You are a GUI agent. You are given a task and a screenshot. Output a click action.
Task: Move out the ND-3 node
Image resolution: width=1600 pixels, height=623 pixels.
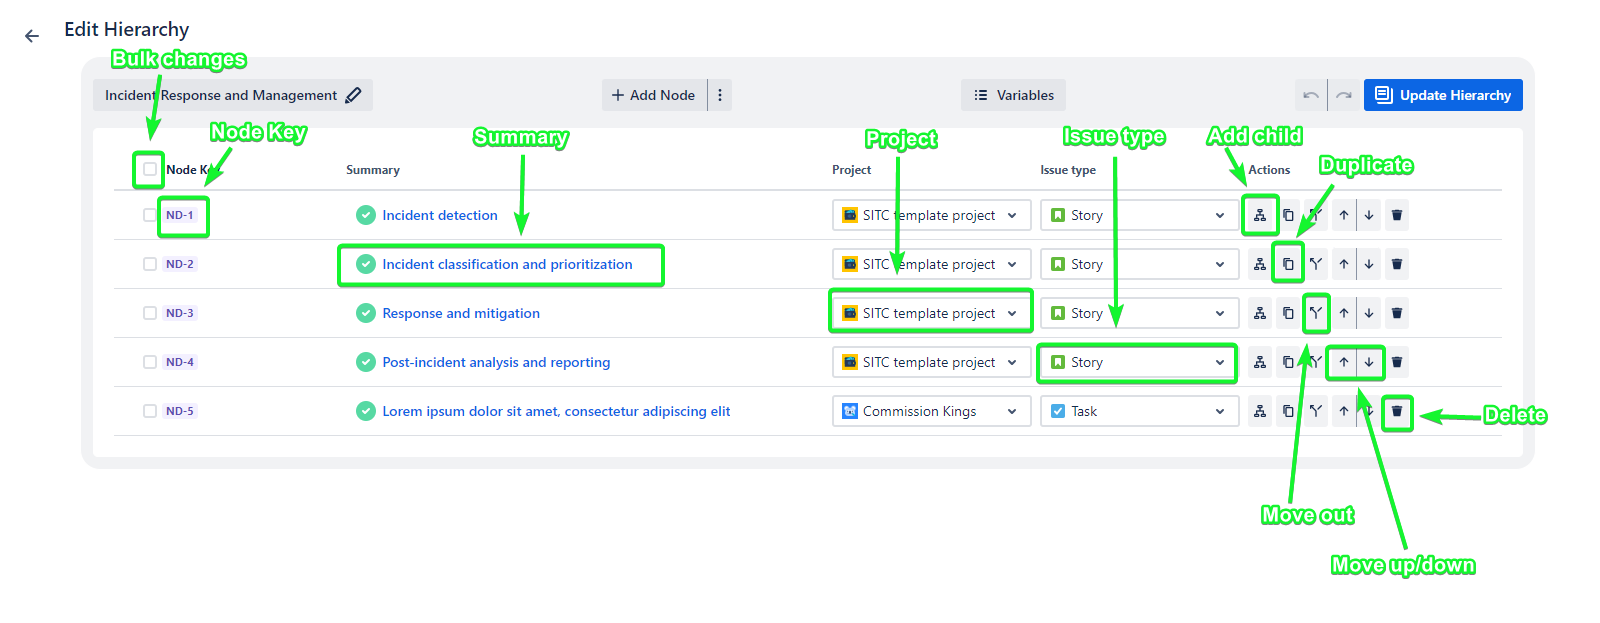(x=1316, y=313)
